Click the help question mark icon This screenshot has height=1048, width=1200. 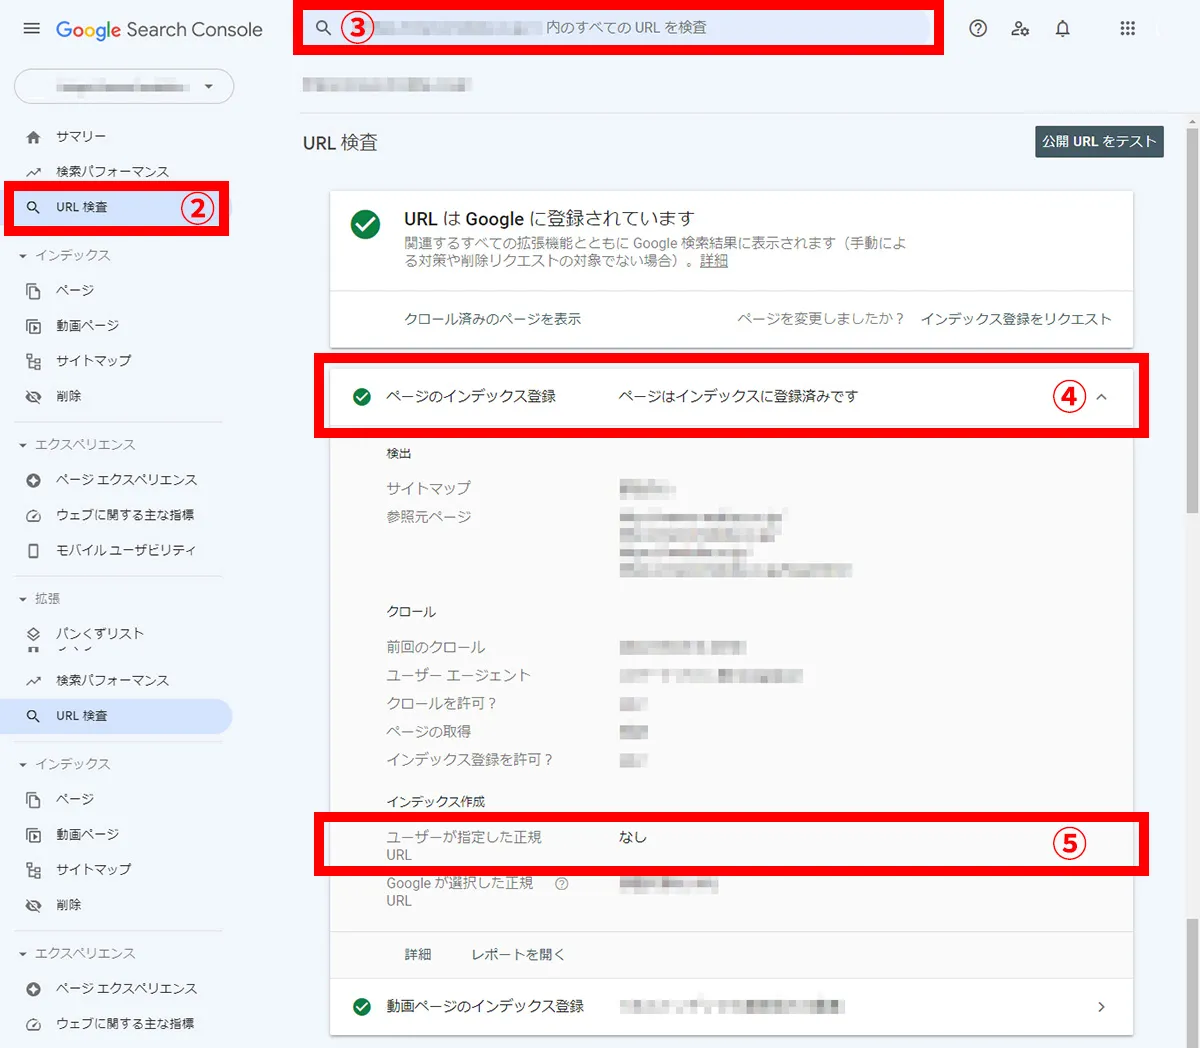tap(977, 29)
